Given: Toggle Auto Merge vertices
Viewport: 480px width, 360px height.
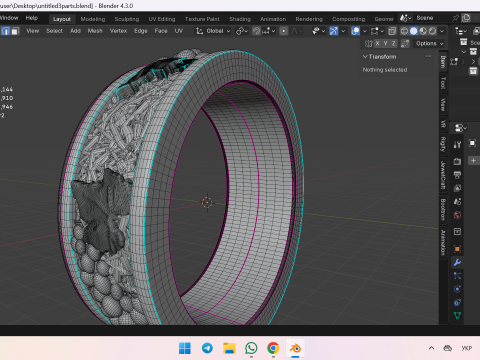Looking at the screenshot, I should pyautogui.click(x=405, y=43).
